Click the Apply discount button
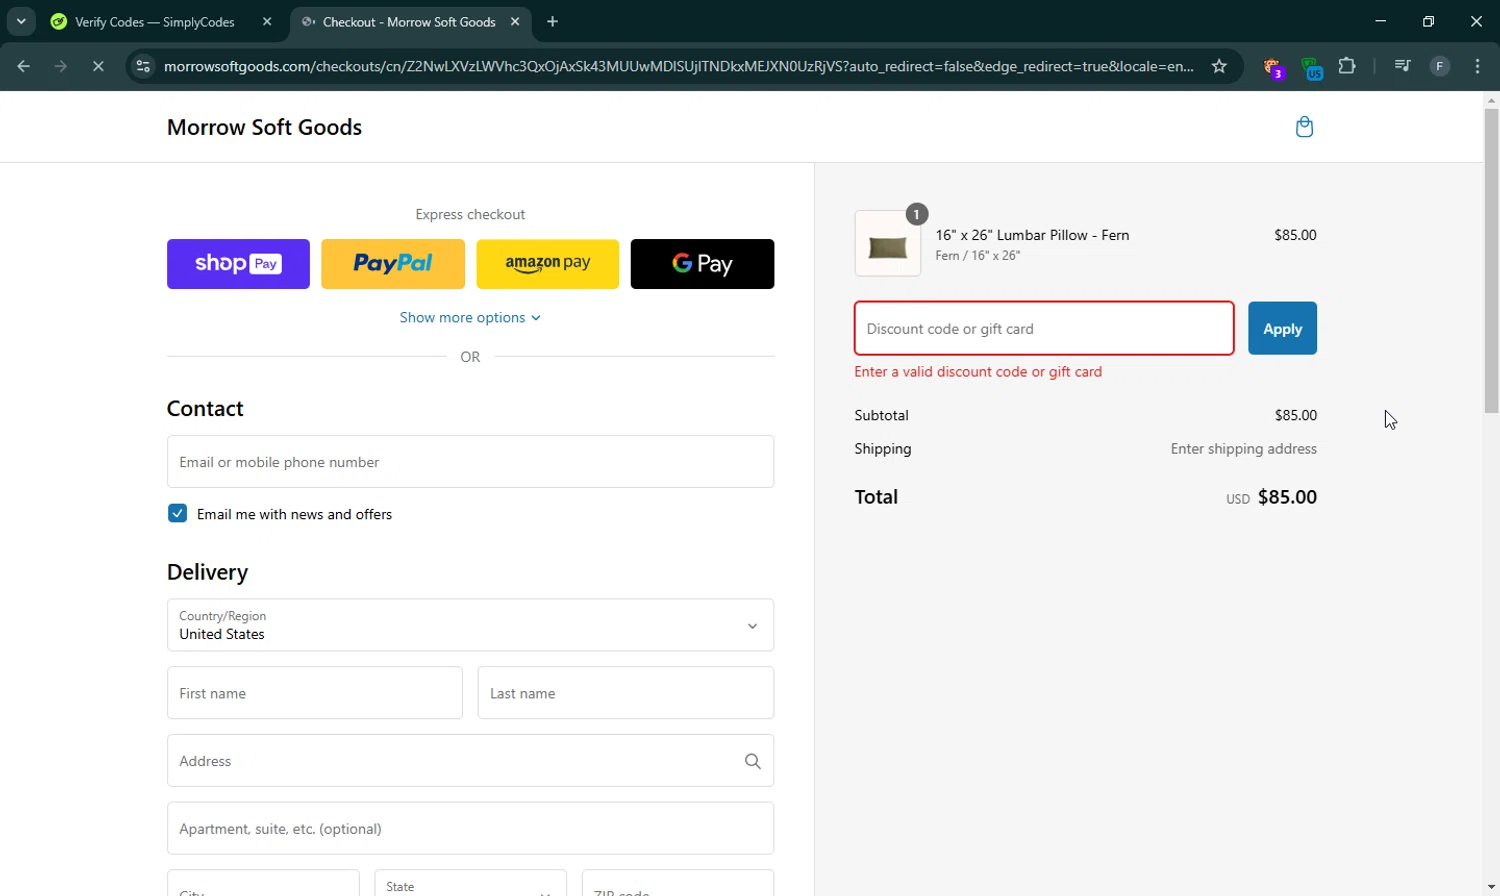 click(x=1282, y=328)
